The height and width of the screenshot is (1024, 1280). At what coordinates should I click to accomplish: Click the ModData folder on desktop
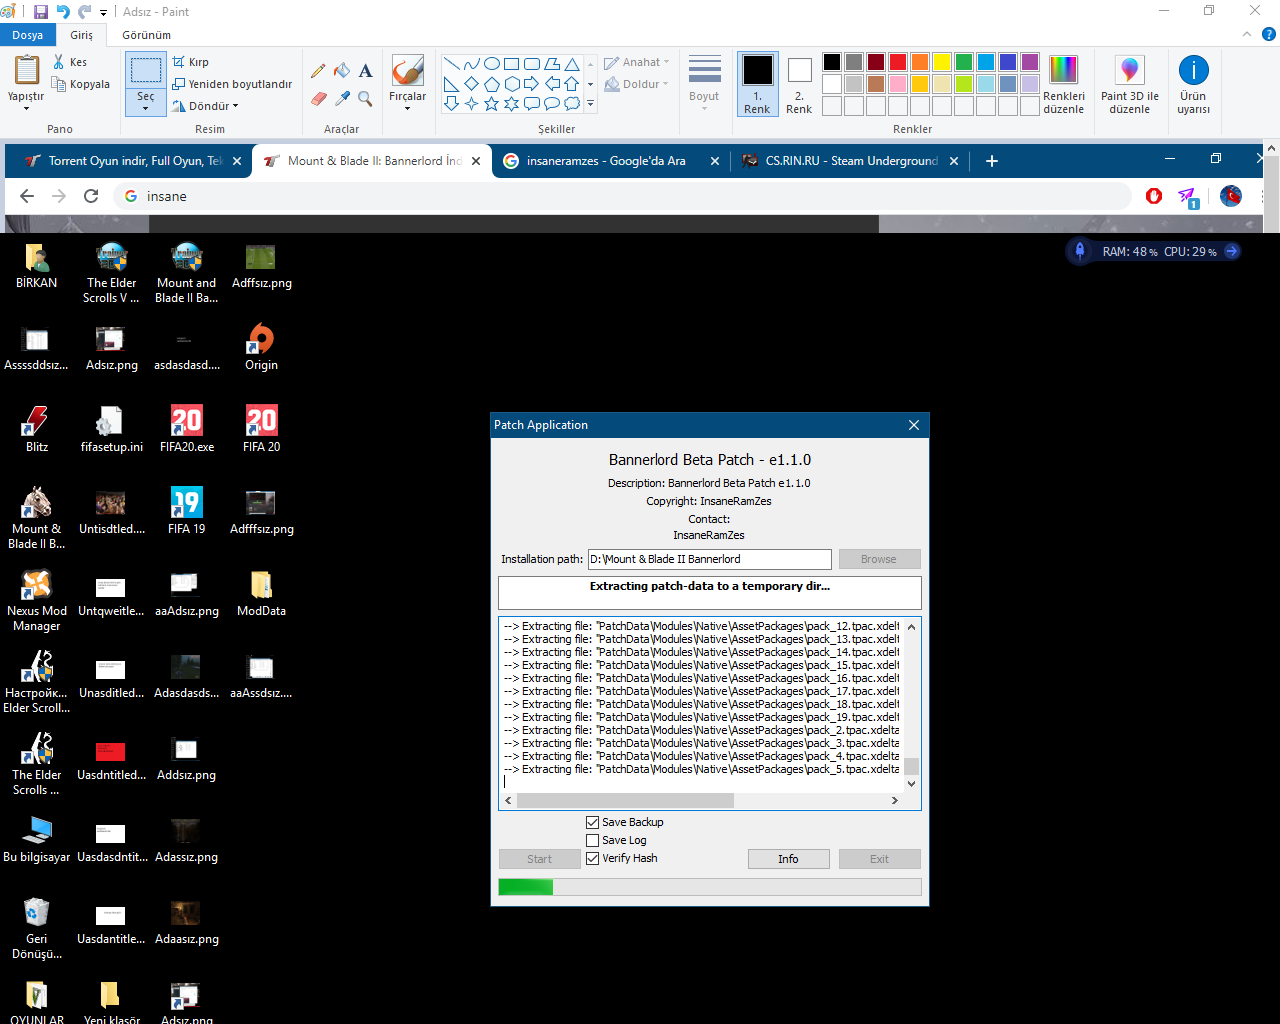point(261,594)
